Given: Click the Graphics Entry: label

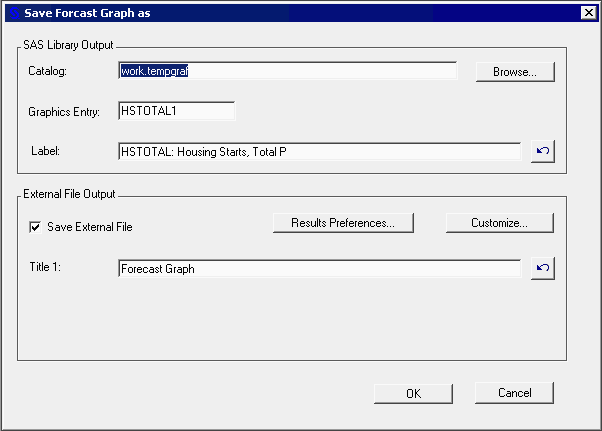Looking at the screenshot, I should 65,112.
